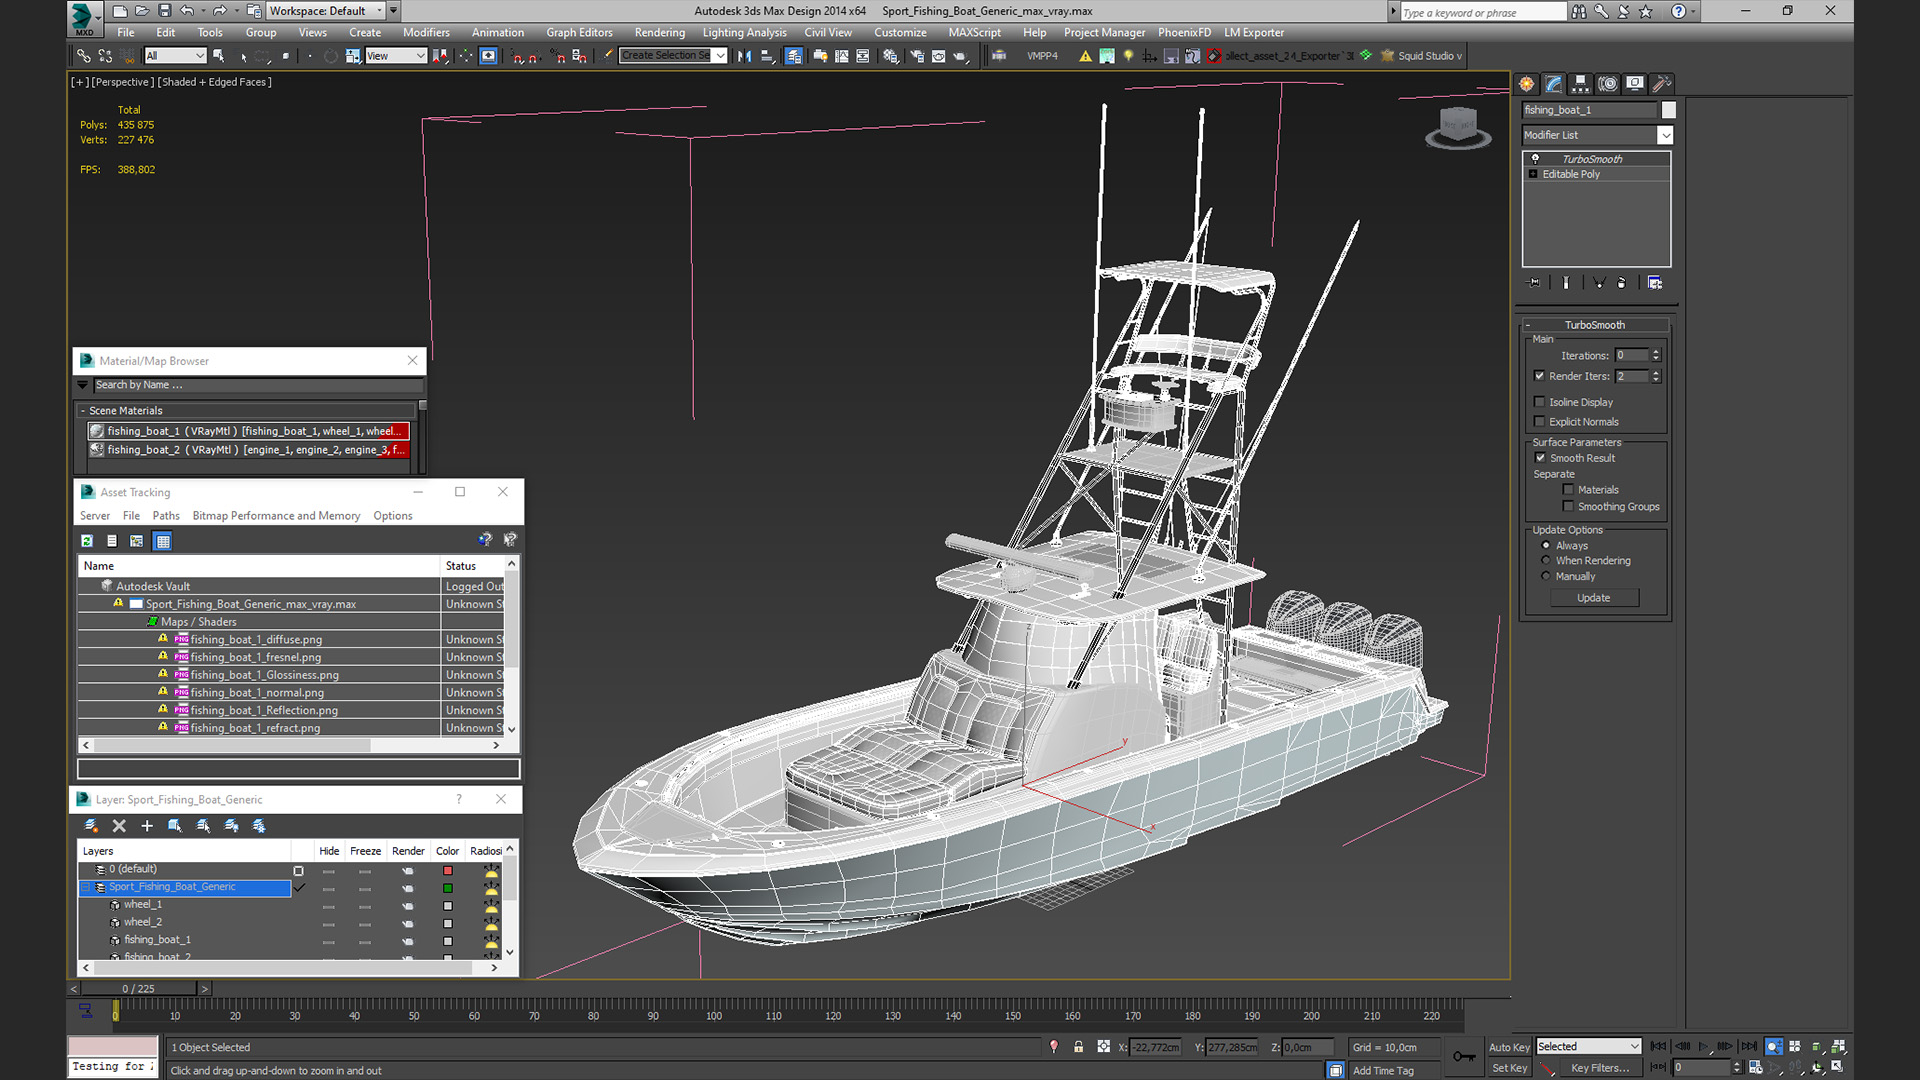The image size is (1920, 1080).
Task: Click Configure Modifier Sets icon
Action: coord(1655,283)
